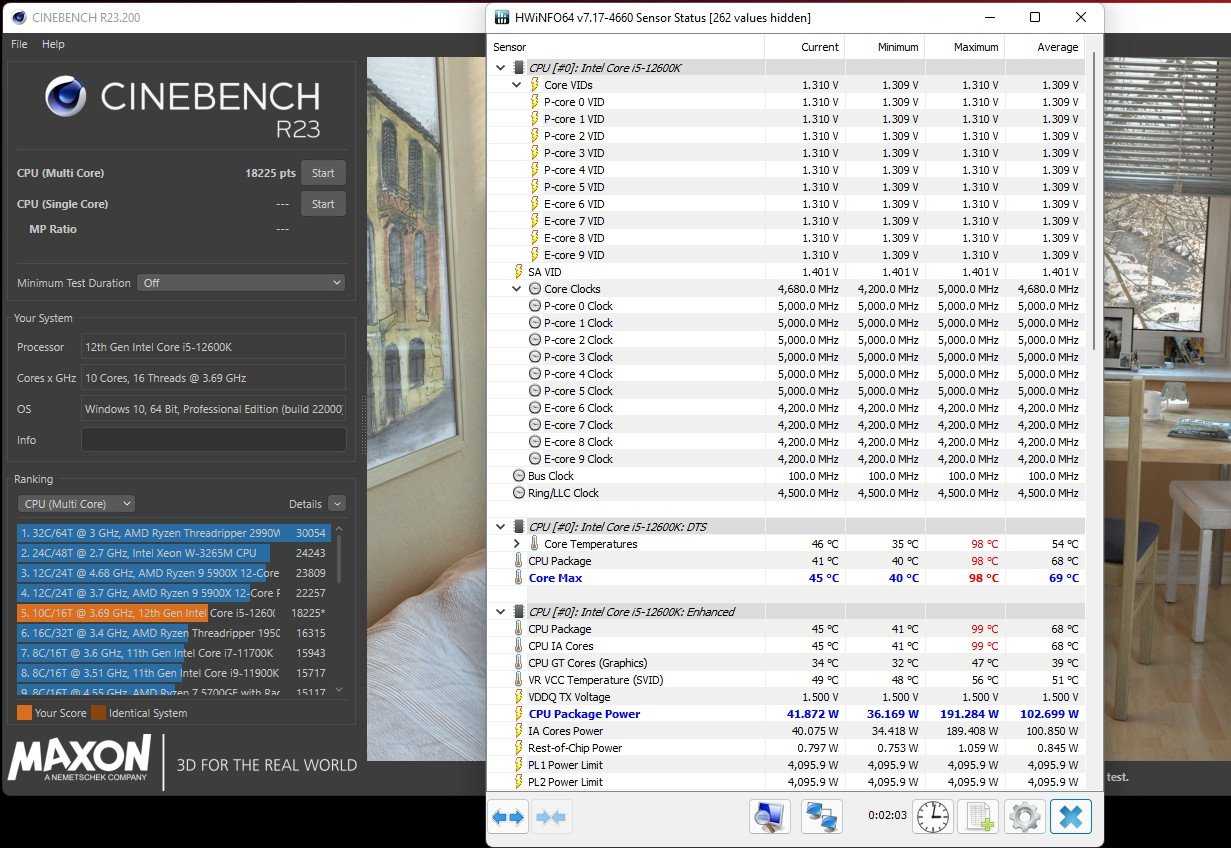The width and height of the screenshot is (1231, 848).
Task: Click the lightning icon beside CPU Package Power
Action: (518, 714)
